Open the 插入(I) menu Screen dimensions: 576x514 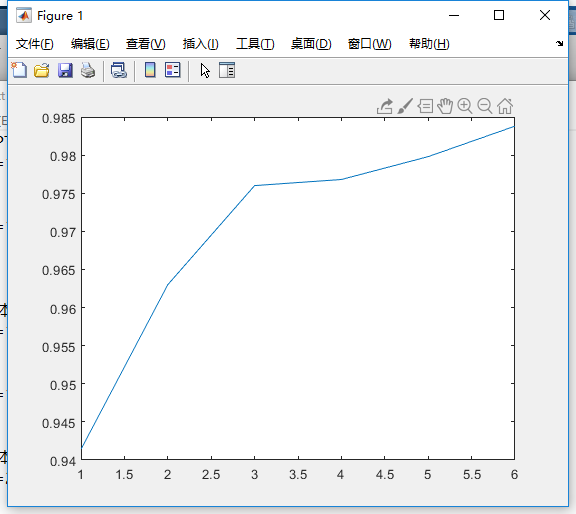tap(201, 44)
